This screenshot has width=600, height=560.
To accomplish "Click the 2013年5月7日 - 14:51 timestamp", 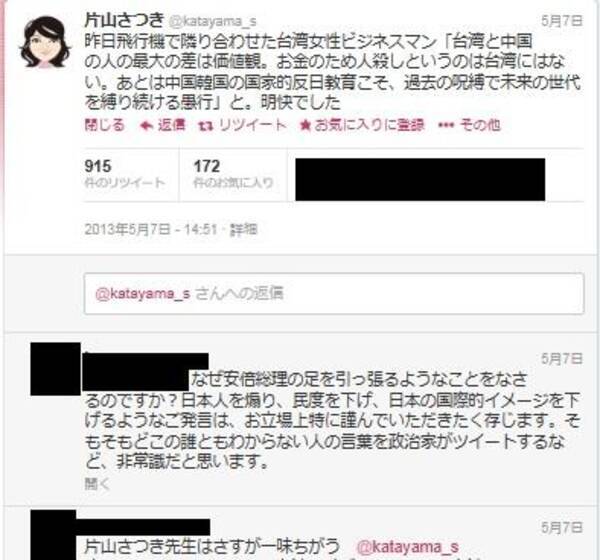I will [151, 230].
